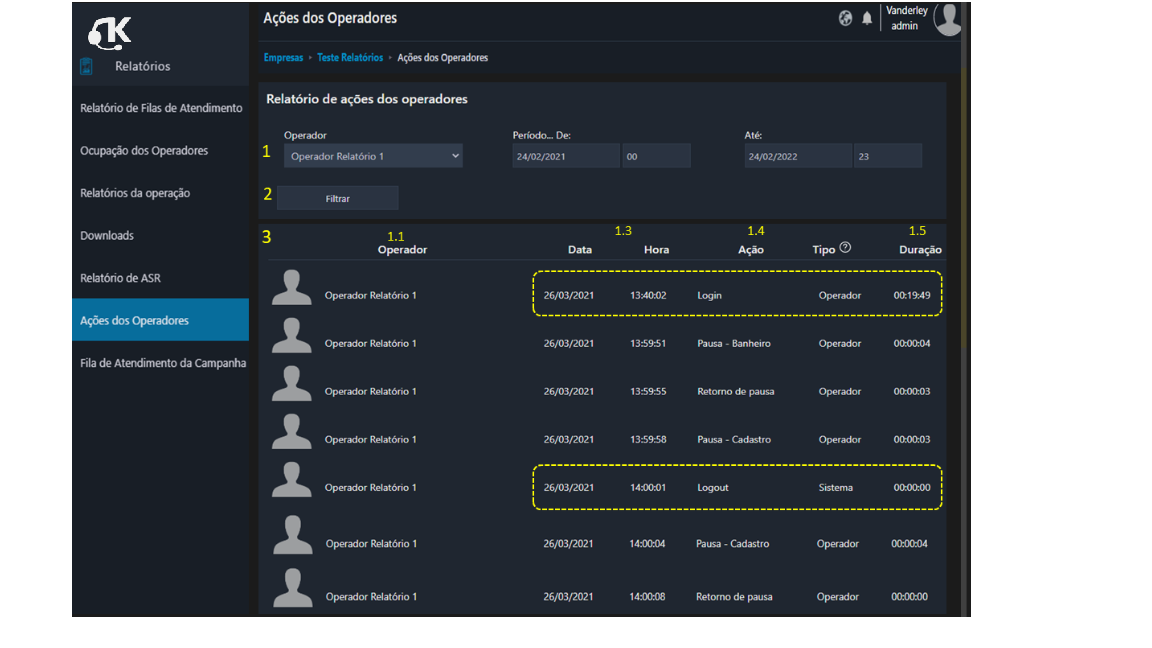Click time 14:00:01

[648, 487]
